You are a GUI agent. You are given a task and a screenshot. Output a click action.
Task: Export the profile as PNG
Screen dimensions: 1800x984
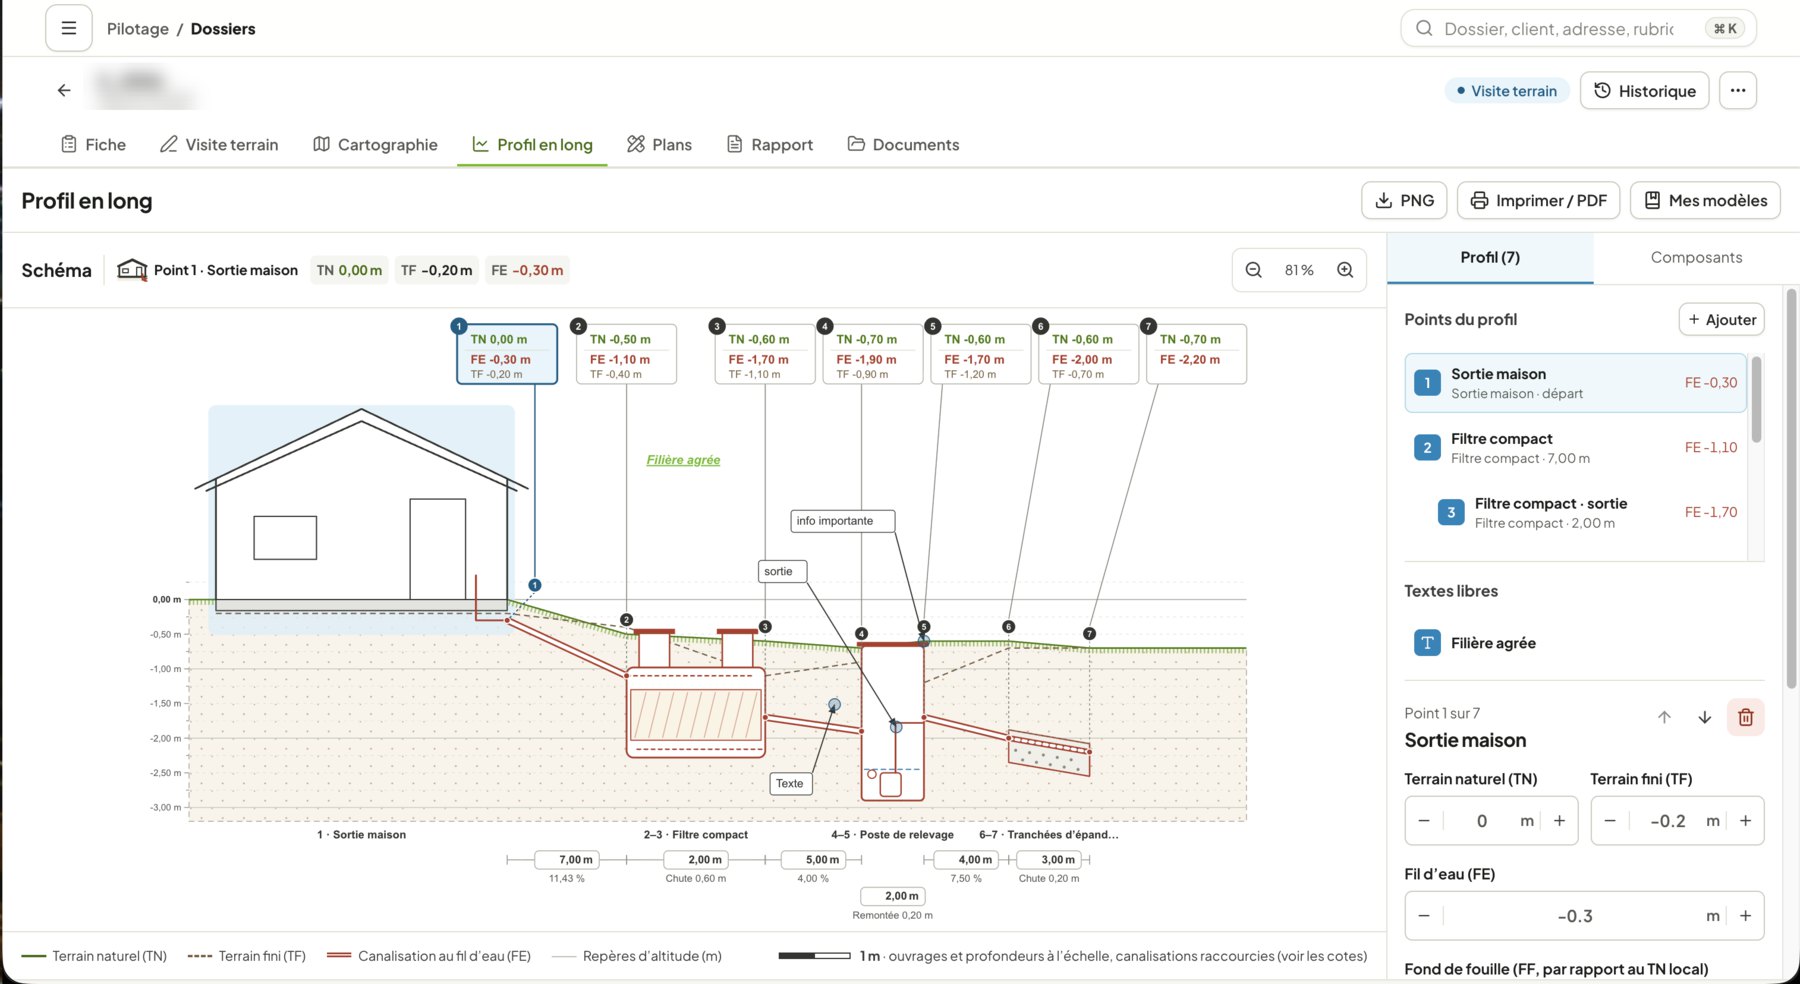(x=1404, y=200)
